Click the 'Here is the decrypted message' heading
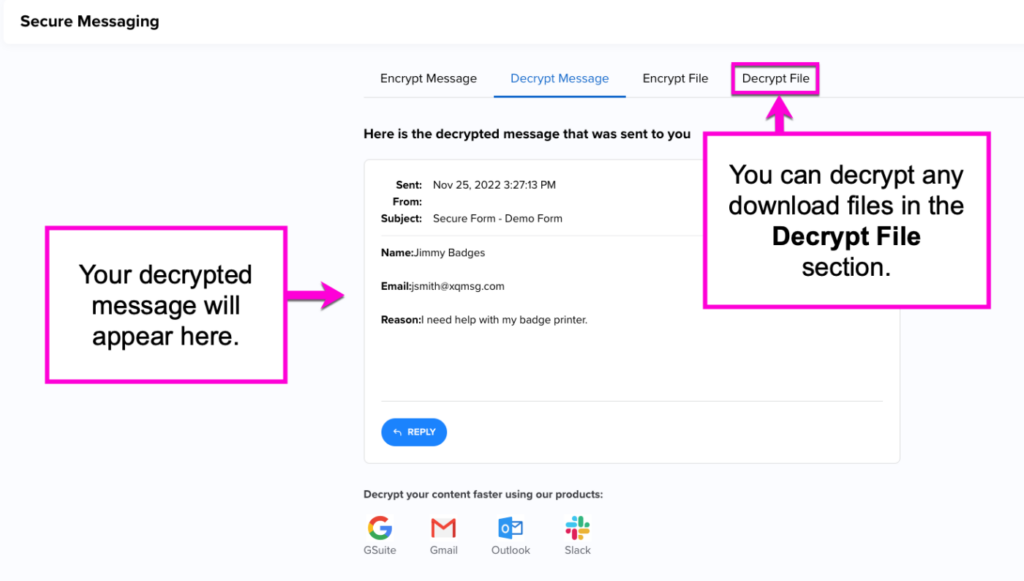 pos(527,134)
